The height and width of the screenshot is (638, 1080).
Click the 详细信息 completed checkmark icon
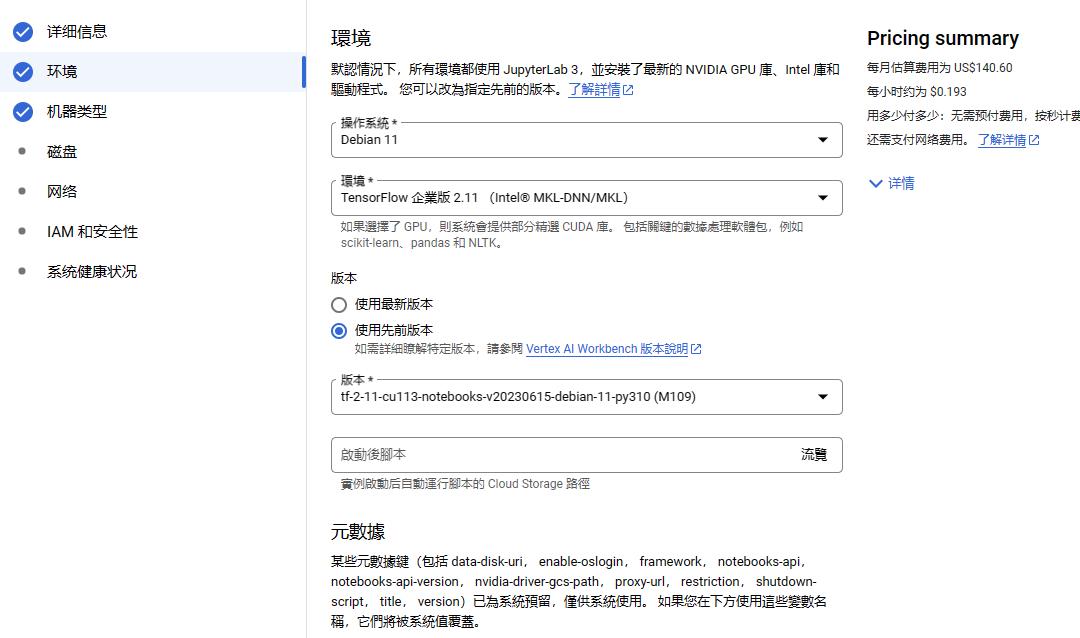[x=23, y=32]
